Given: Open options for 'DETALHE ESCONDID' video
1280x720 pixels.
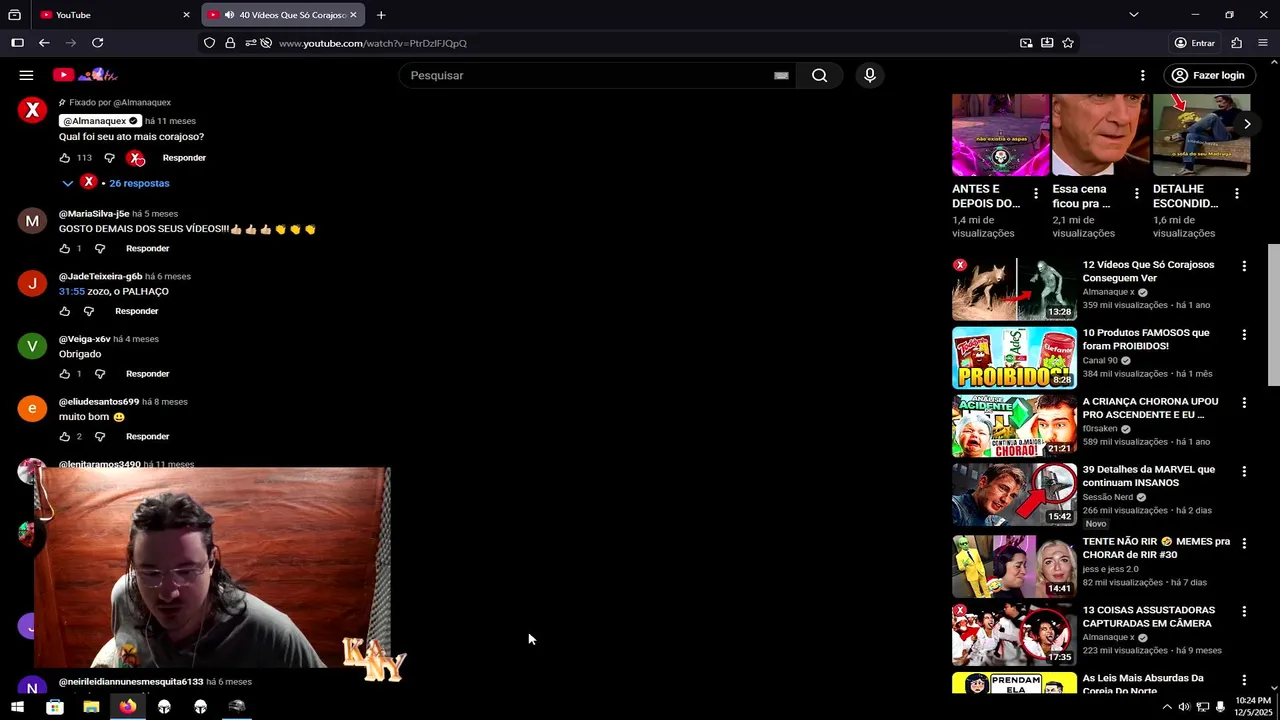Looking at the screenshot, I should (x=1236, y=194).
